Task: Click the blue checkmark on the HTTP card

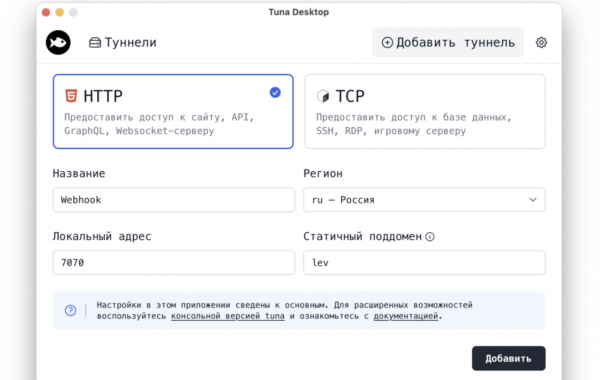Action: (x=275, y=92)
